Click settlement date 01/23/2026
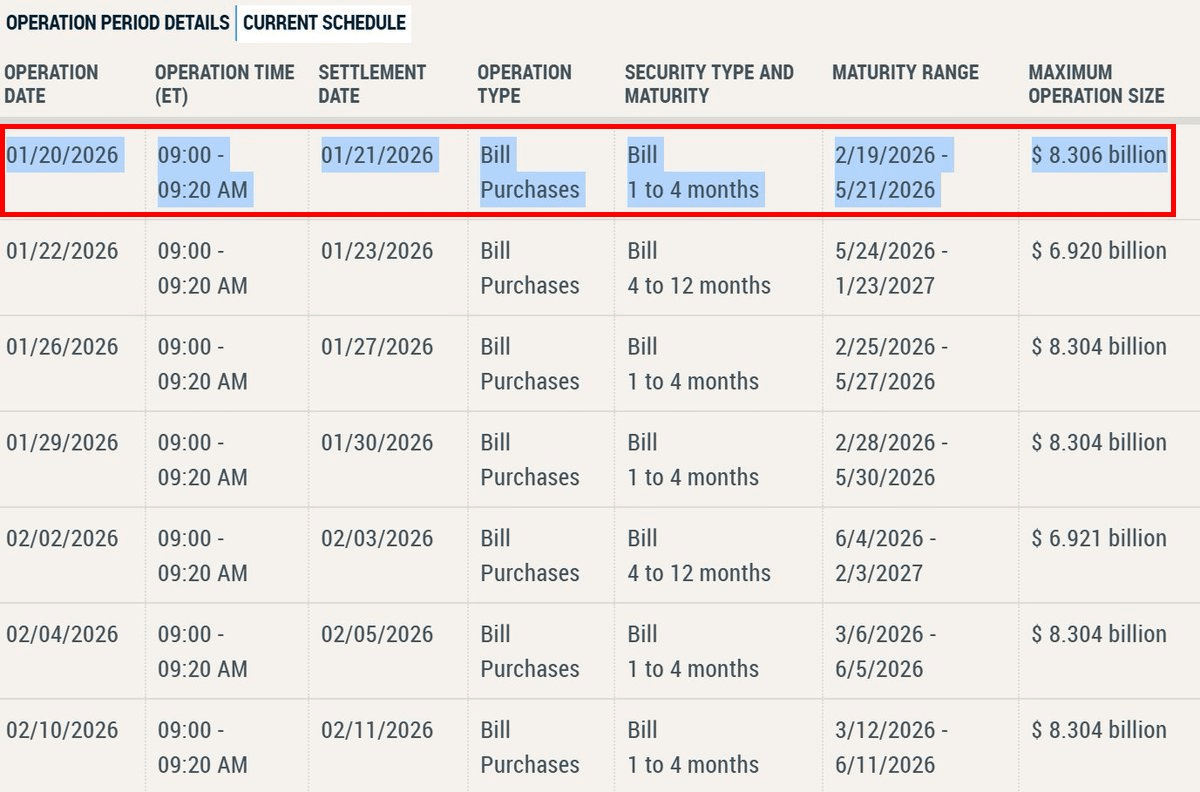1200x792 pixels. [377, 251]
